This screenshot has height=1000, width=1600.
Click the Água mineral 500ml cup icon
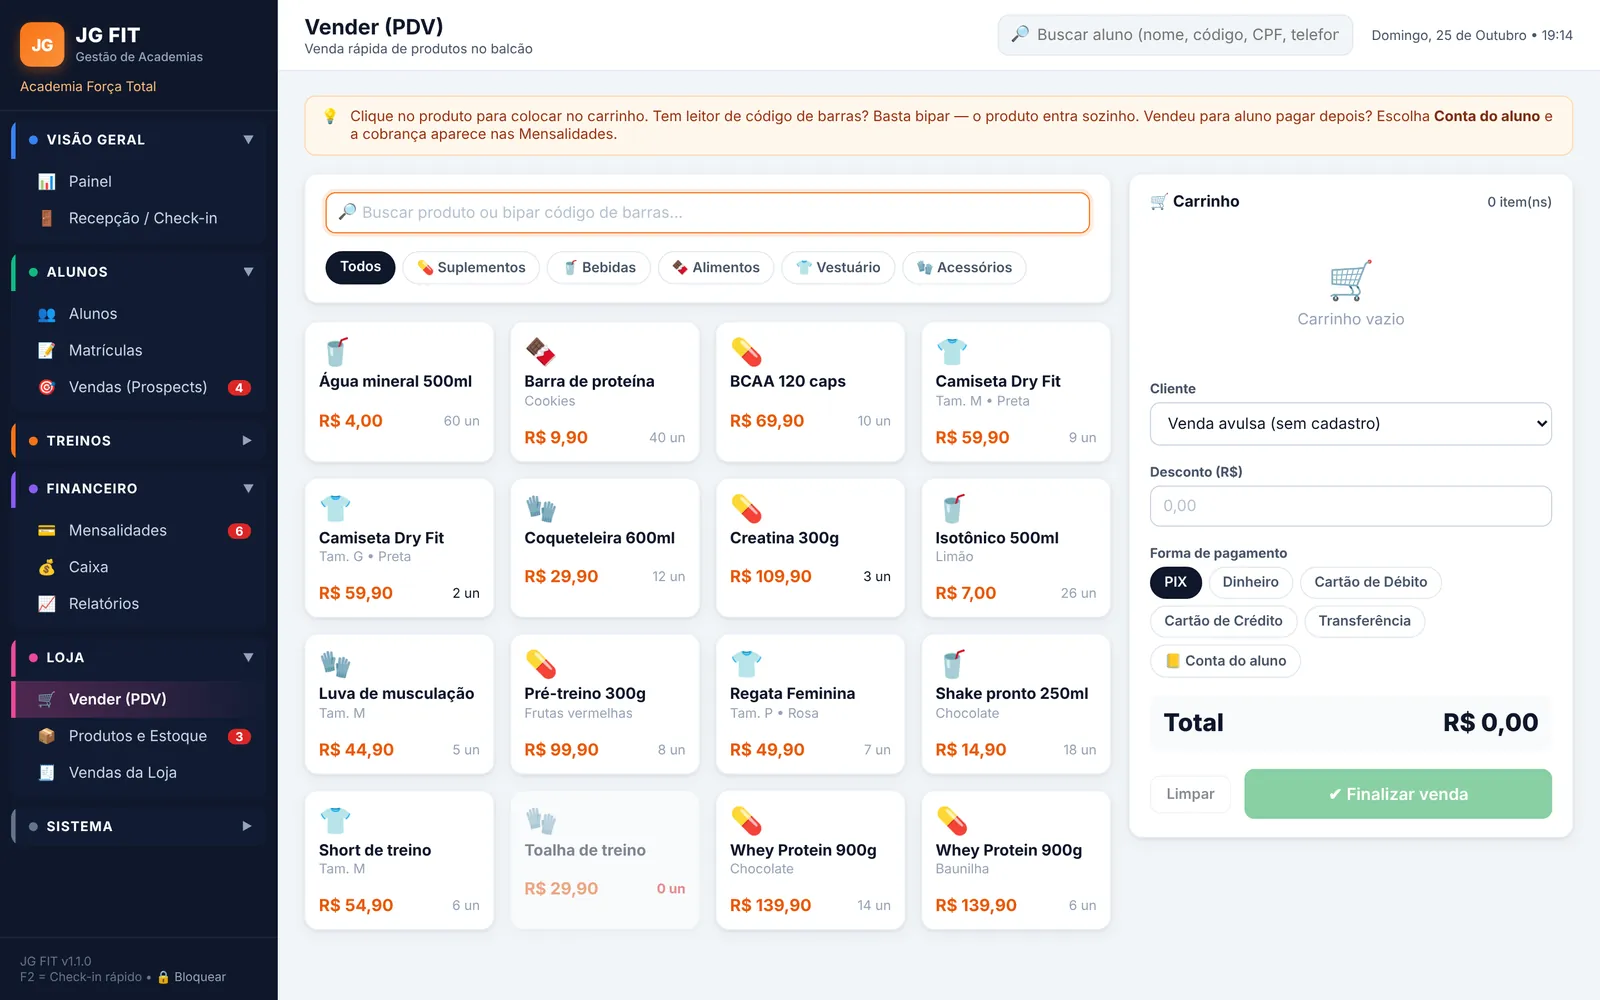click(336, 352)
